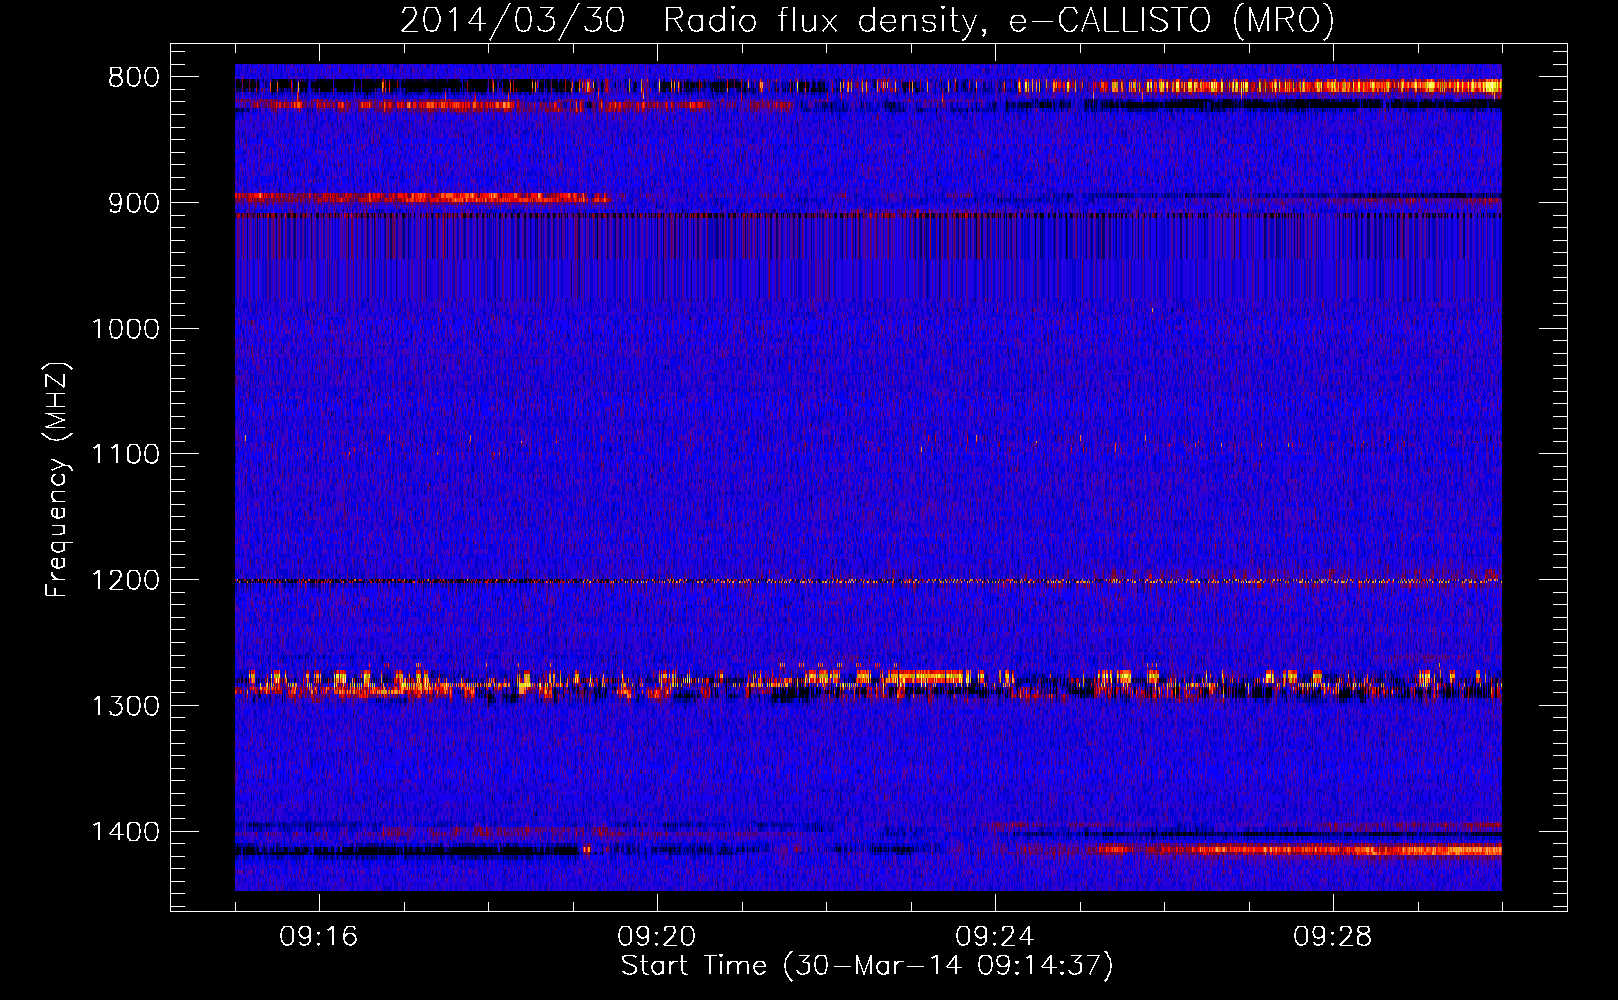Click the red band near 900 MHz
Image resolution: width=1618 pixels, height=1000 pixels.
pos(422,198)
